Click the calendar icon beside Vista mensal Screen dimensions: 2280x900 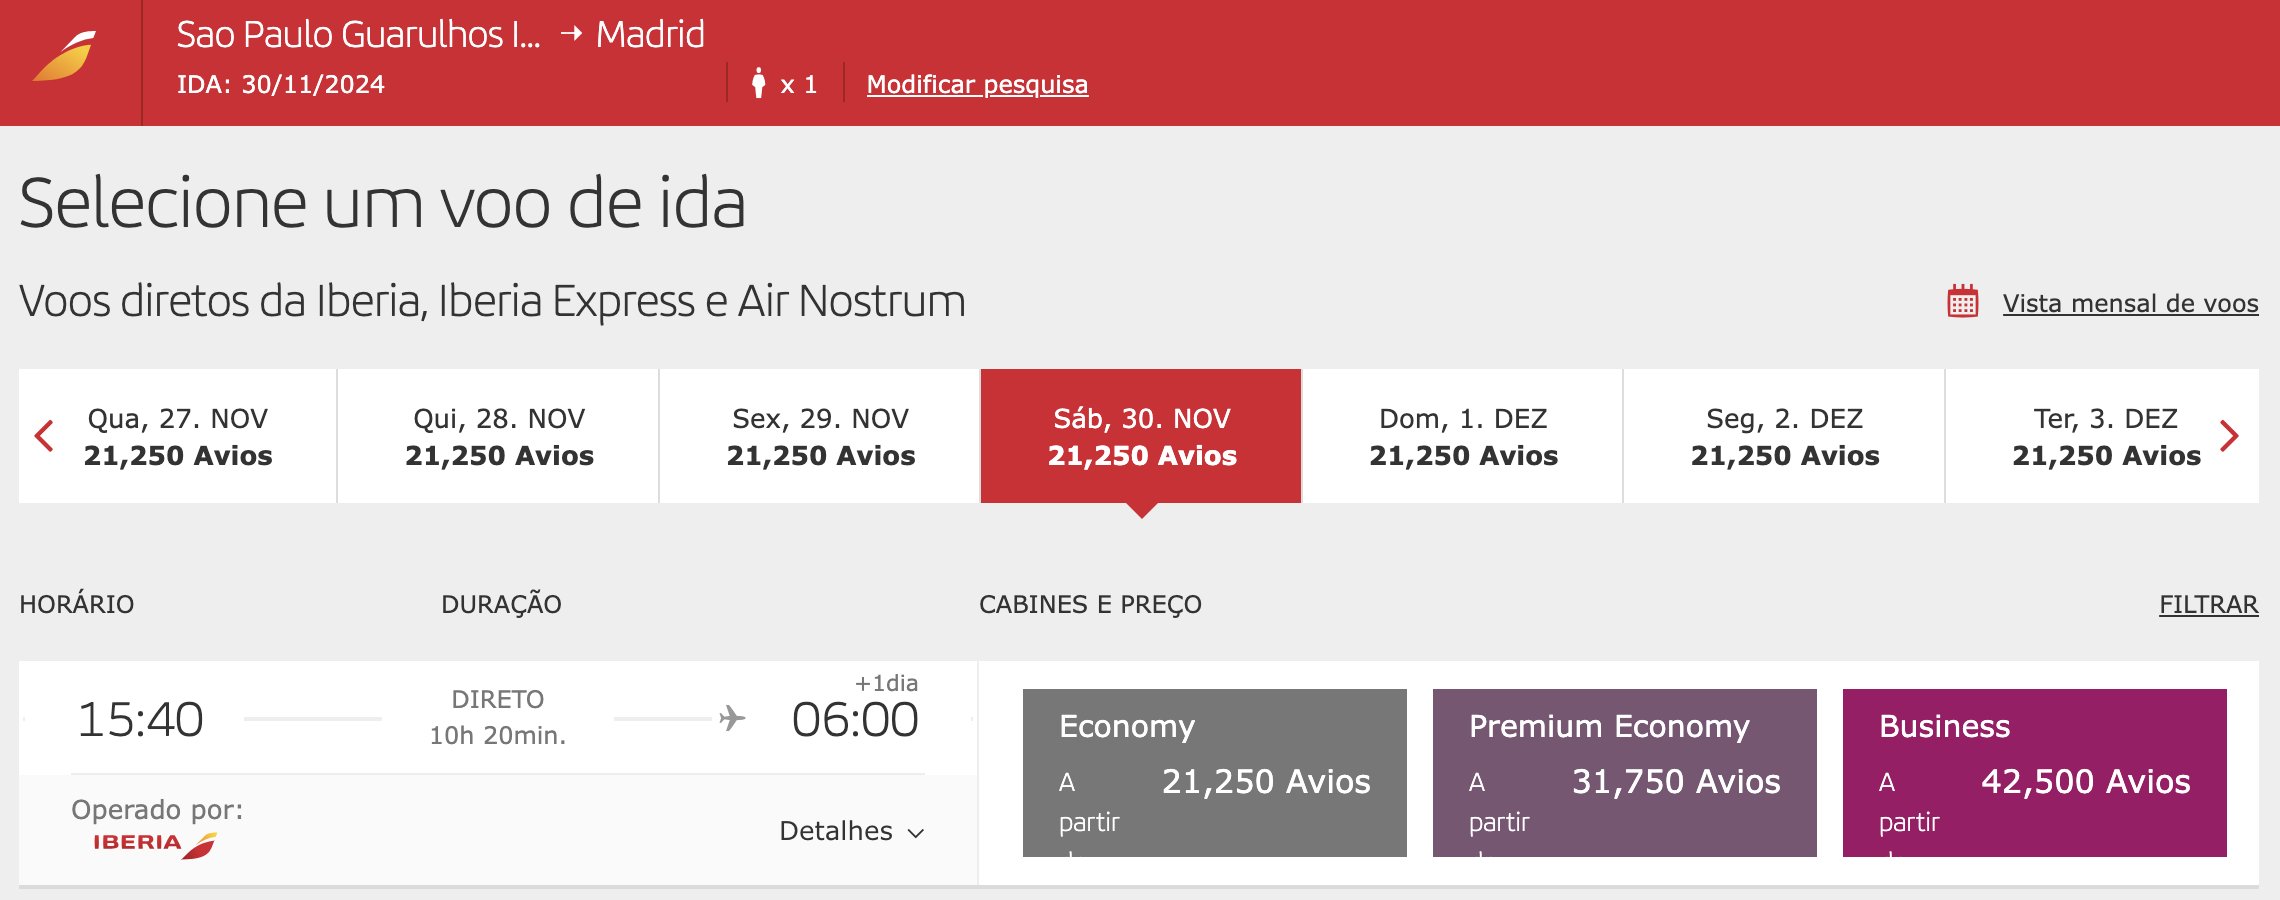[x=1962, y=301]
